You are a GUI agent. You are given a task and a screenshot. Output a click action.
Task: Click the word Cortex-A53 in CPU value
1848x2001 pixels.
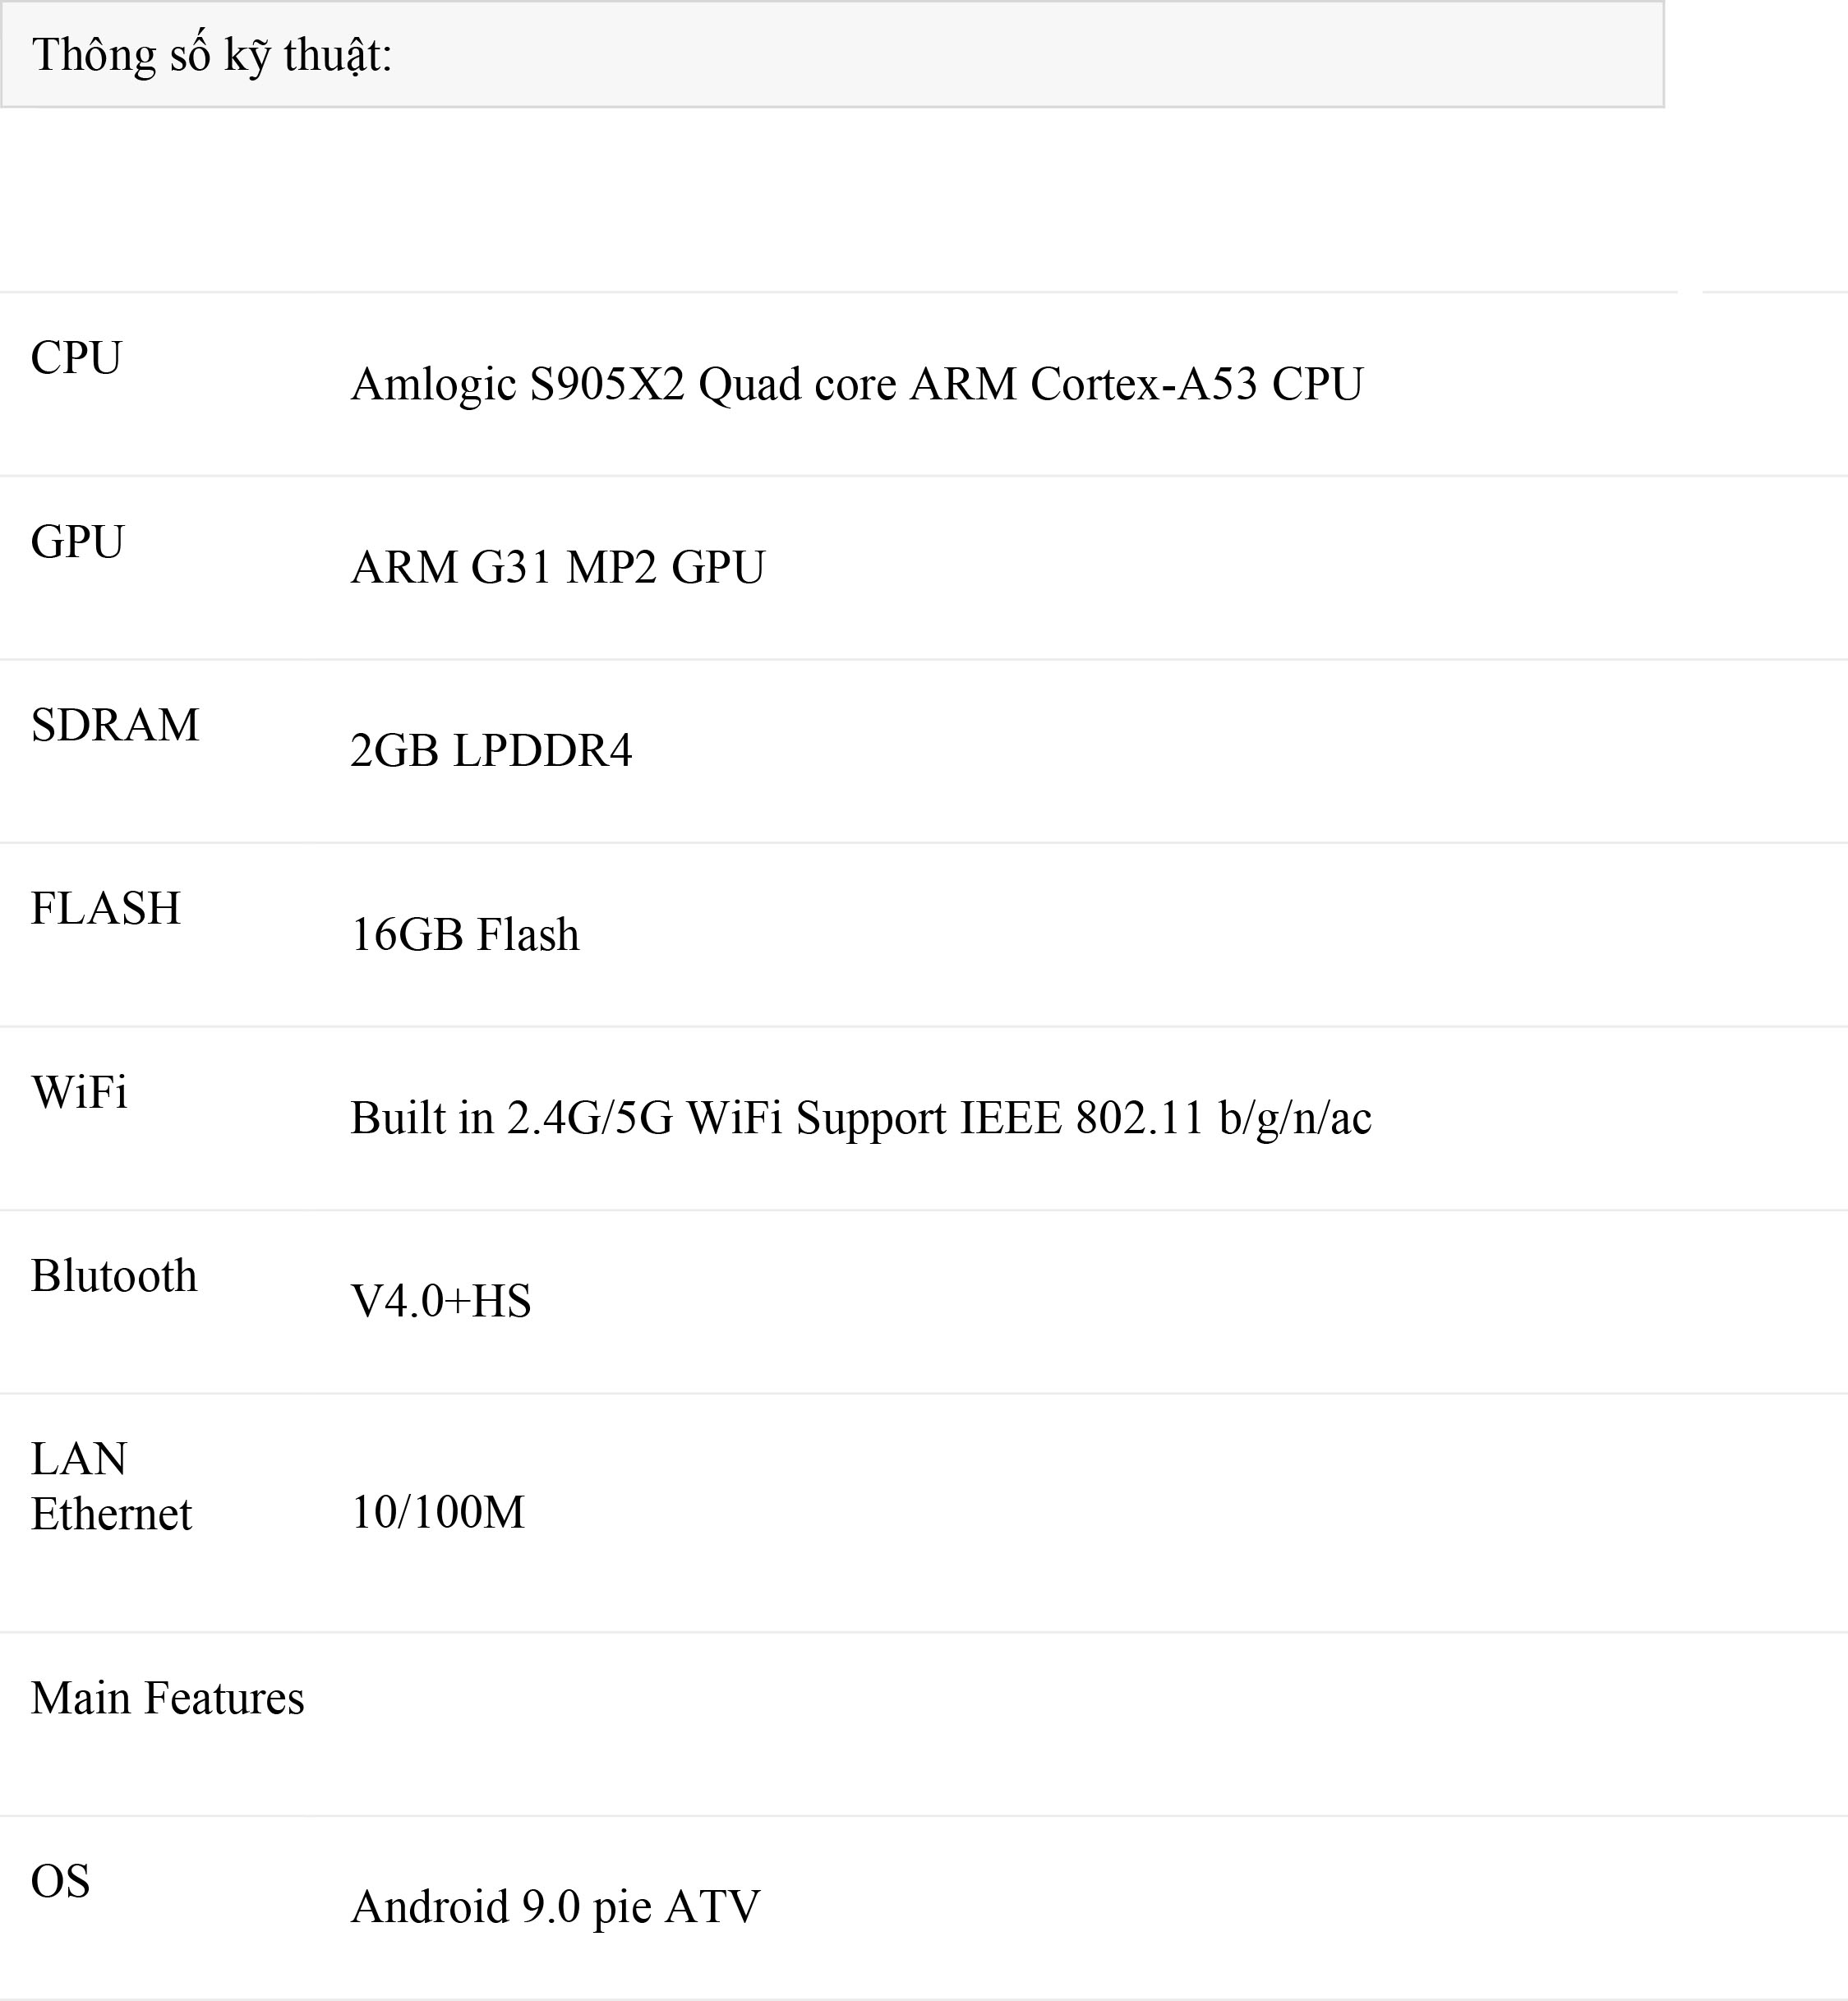coord(1143,384)
